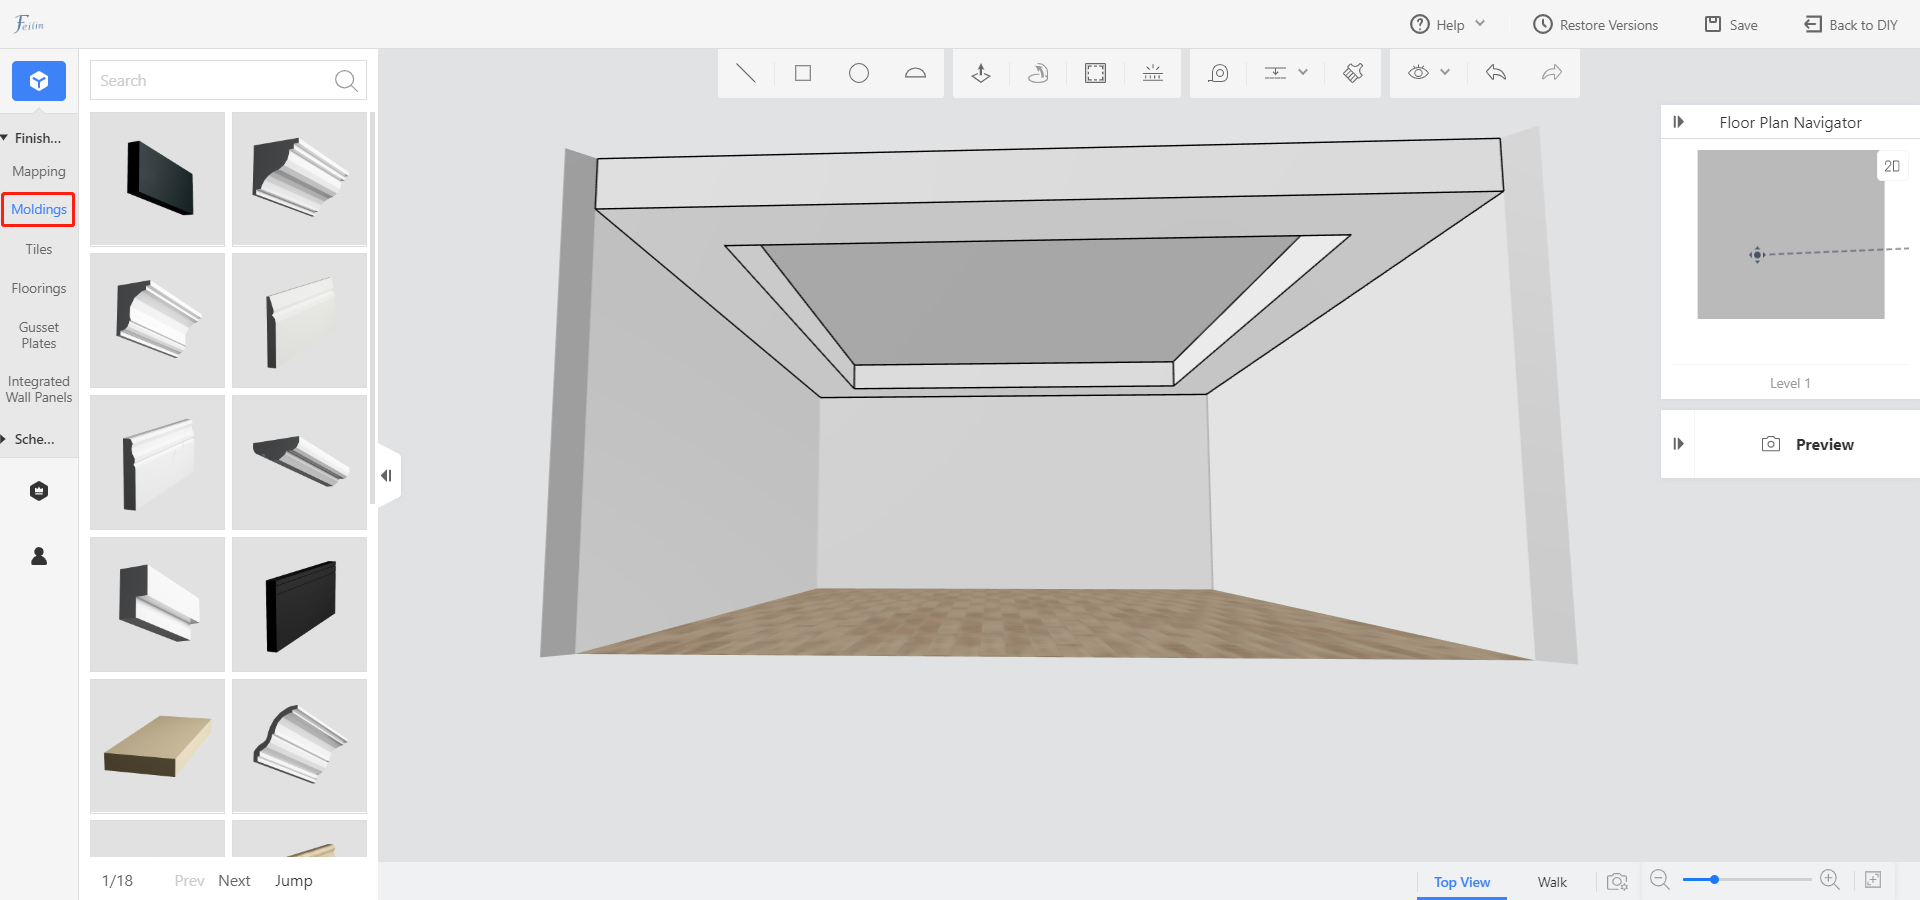This screenshot has height=900, width=1920.
Task: Switch to Walk mode
Action: pyautogui.click(x=1552, y=882)
